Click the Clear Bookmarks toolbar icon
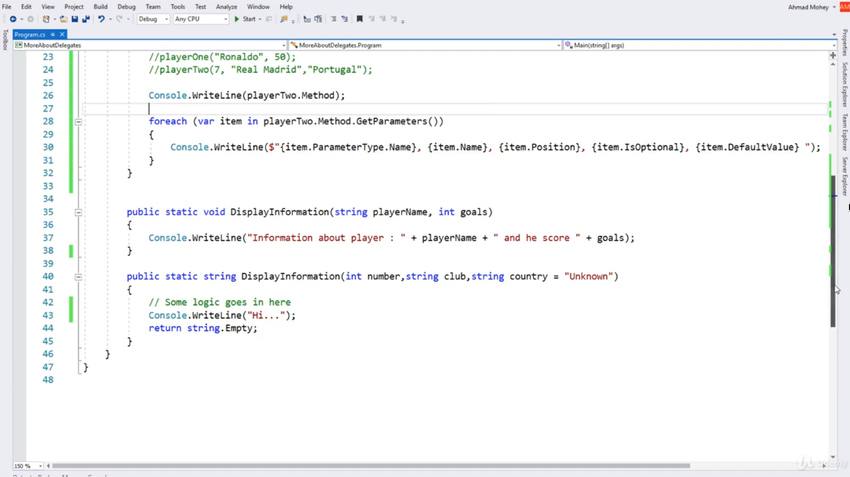 [x=394, y=19]
